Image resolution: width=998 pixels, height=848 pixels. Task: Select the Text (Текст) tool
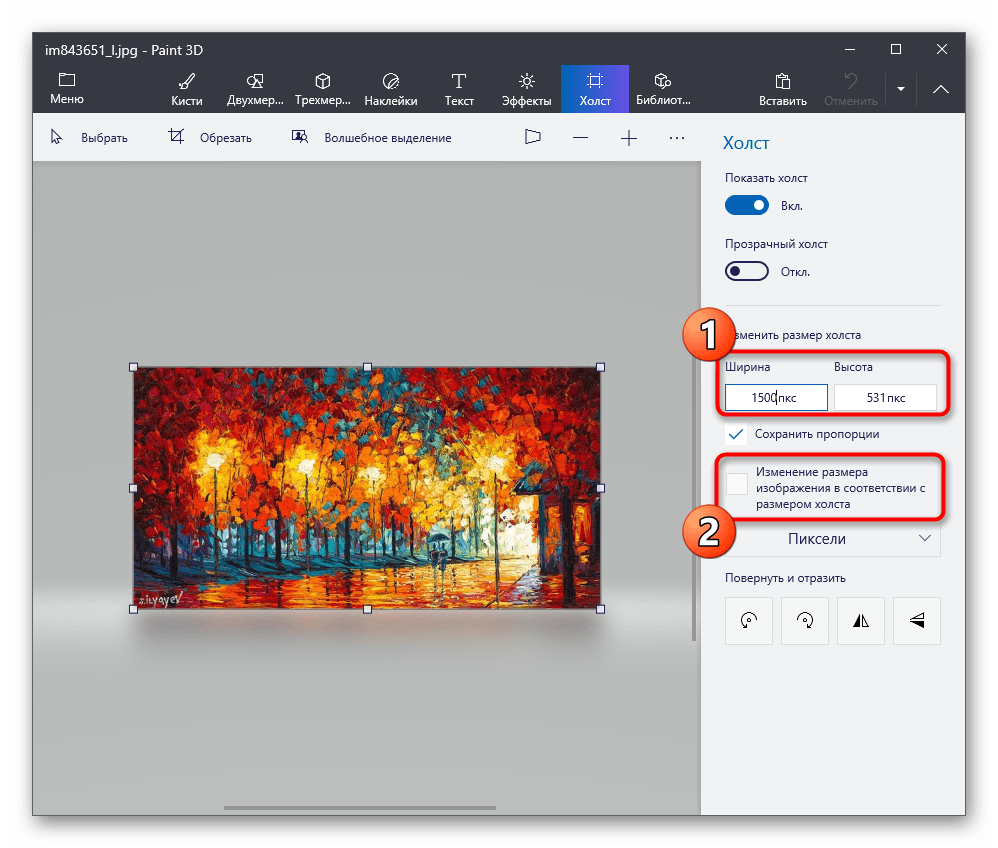(458, 88)
